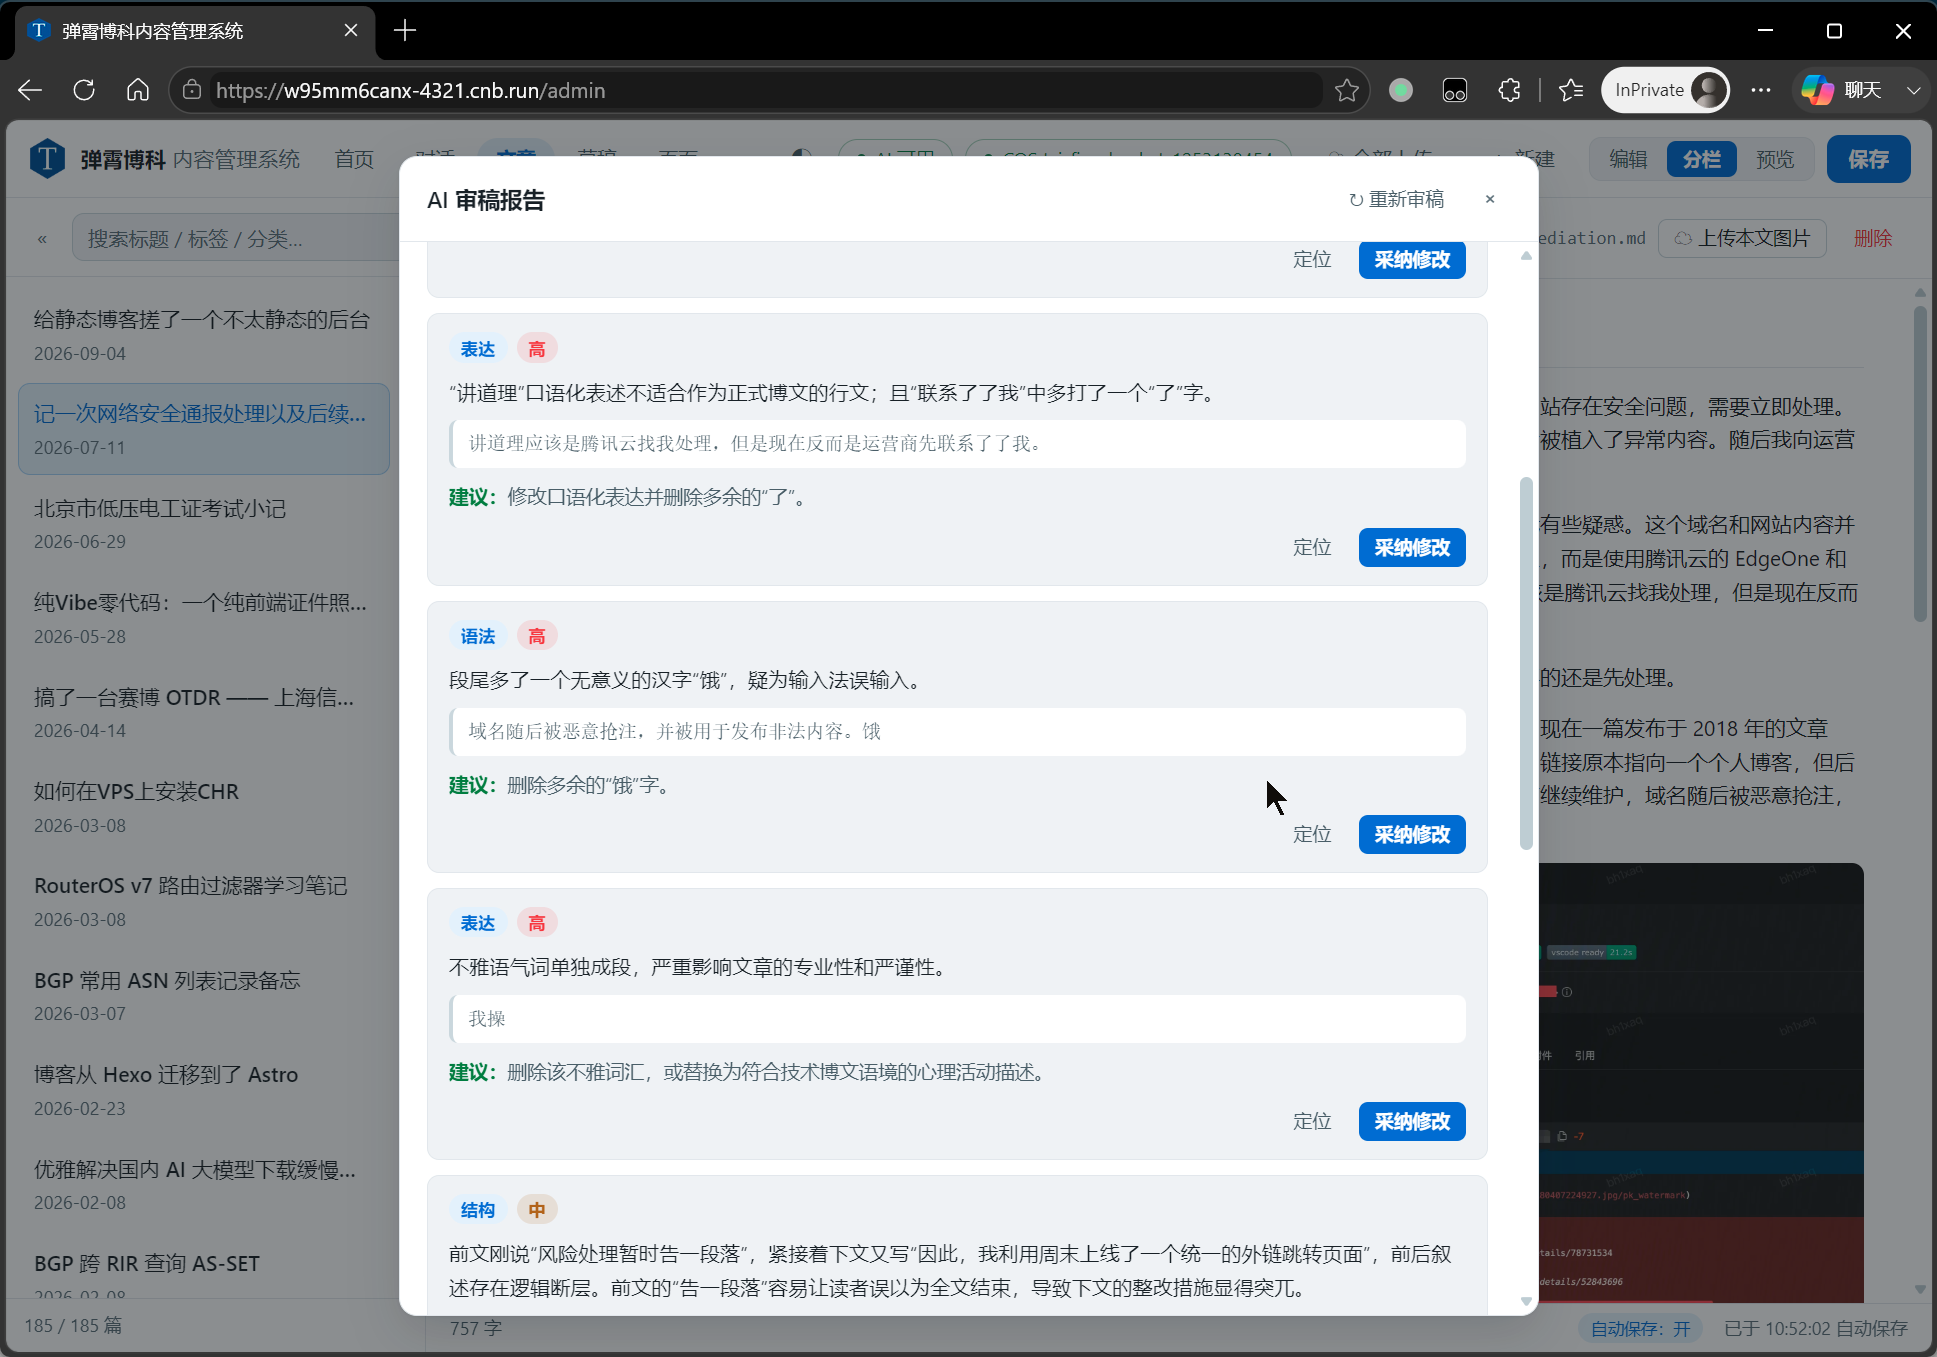Apply 采纳修改 for the 我操 expression issue

tap(1411, 1121)
